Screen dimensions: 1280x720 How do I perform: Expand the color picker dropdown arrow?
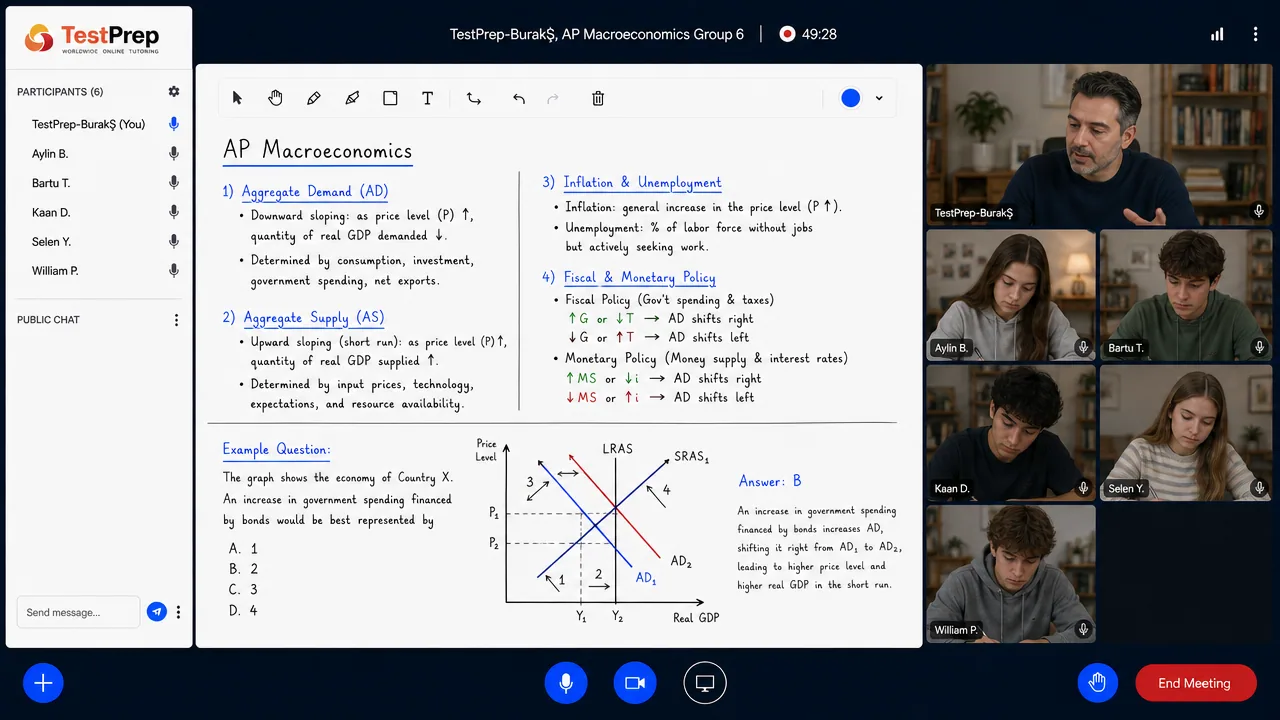[x=879, y=98]
